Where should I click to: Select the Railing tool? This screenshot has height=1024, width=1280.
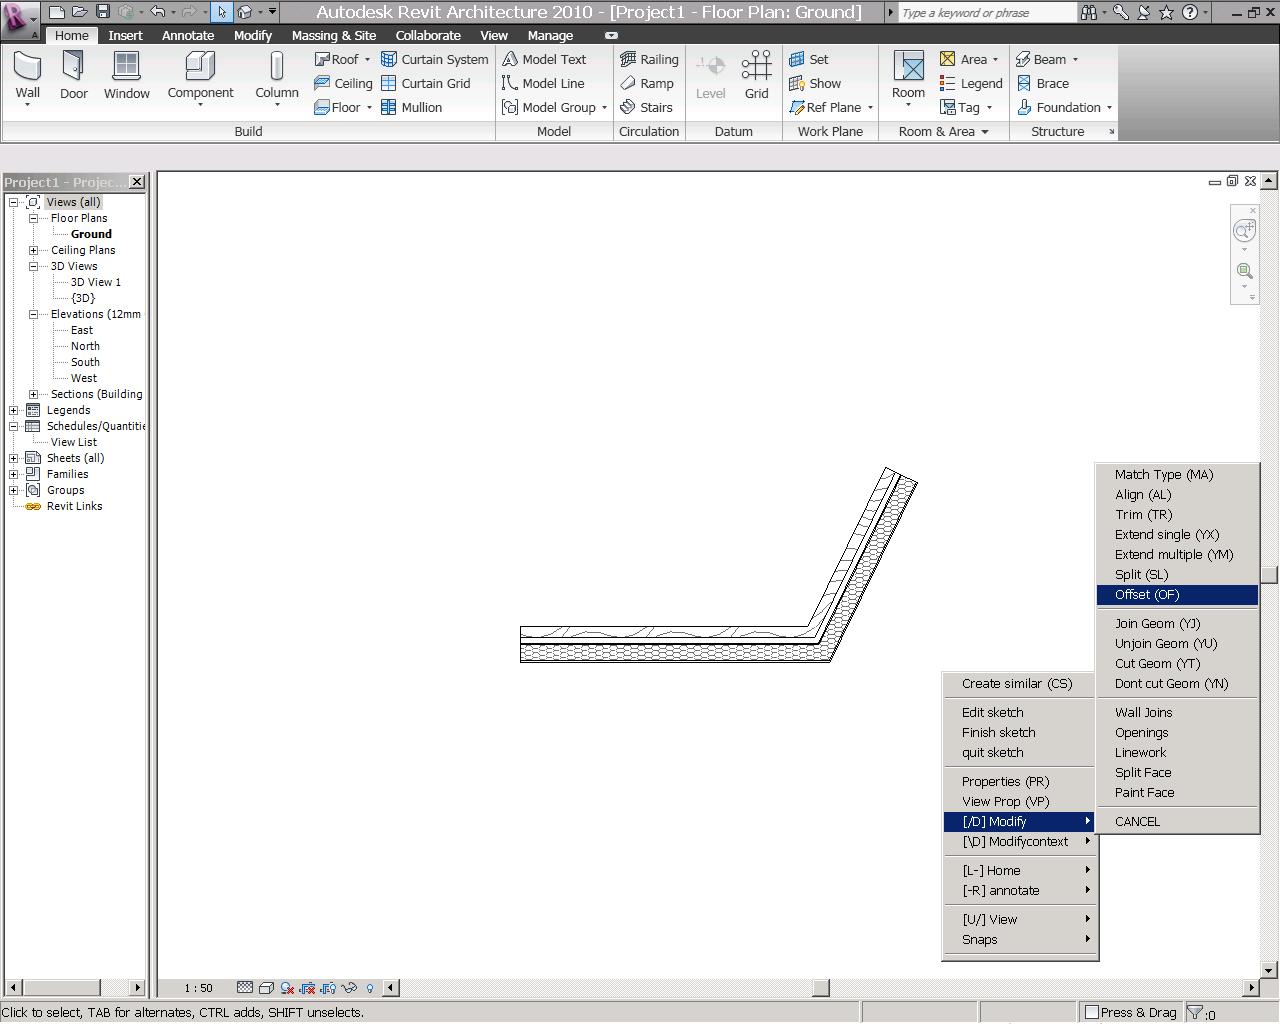[x=649, y=59]
